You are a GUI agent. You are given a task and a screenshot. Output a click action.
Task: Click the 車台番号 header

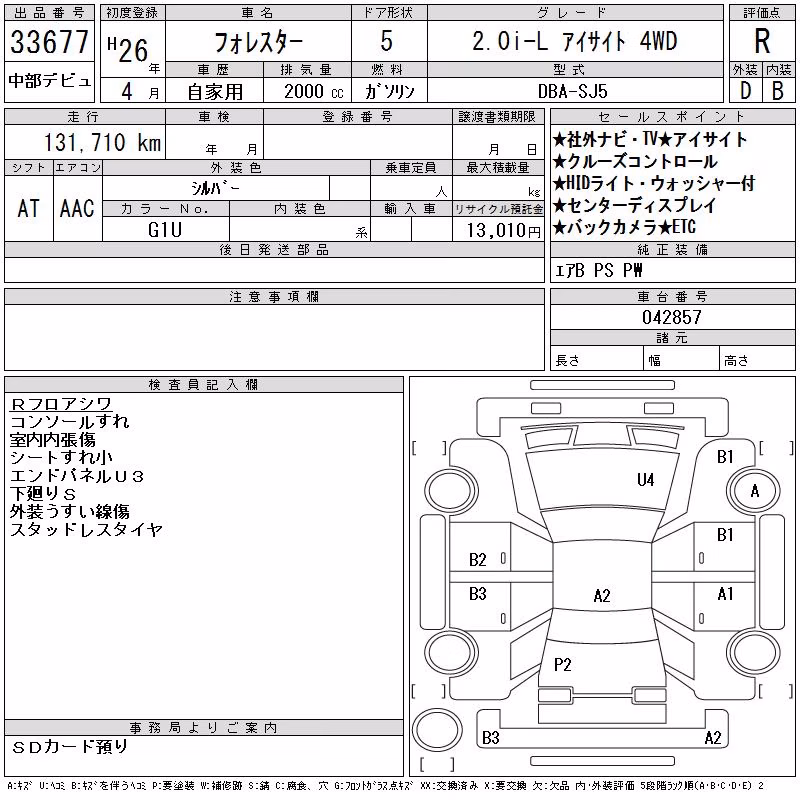tap(672, 297)
